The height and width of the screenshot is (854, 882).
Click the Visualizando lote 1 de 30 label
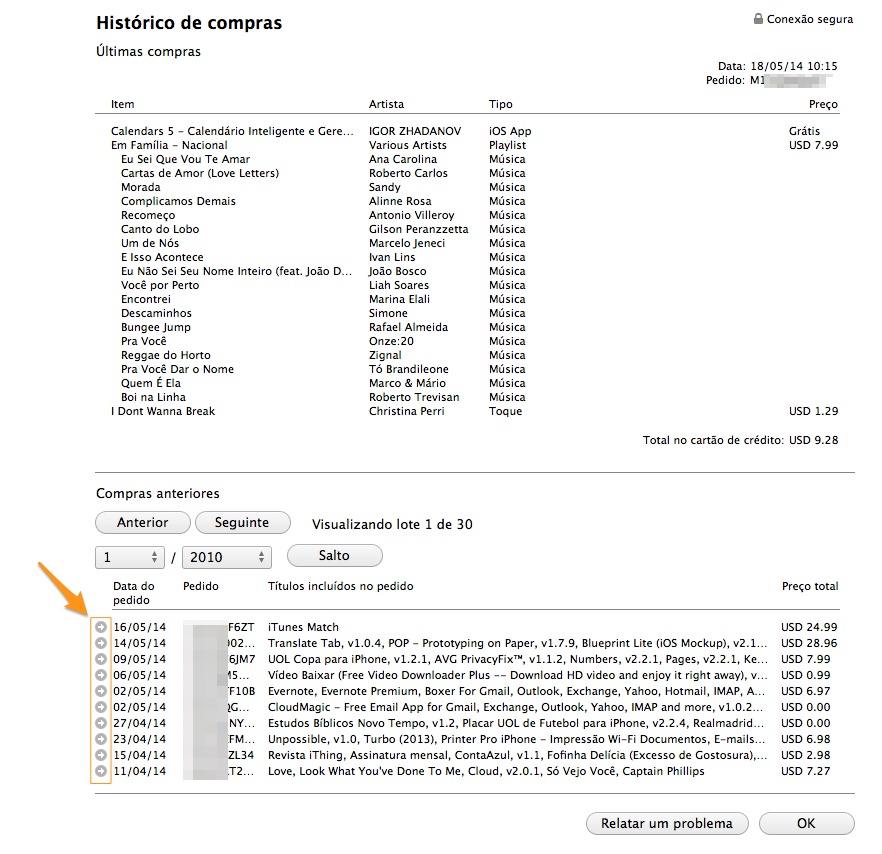[392, 524]
